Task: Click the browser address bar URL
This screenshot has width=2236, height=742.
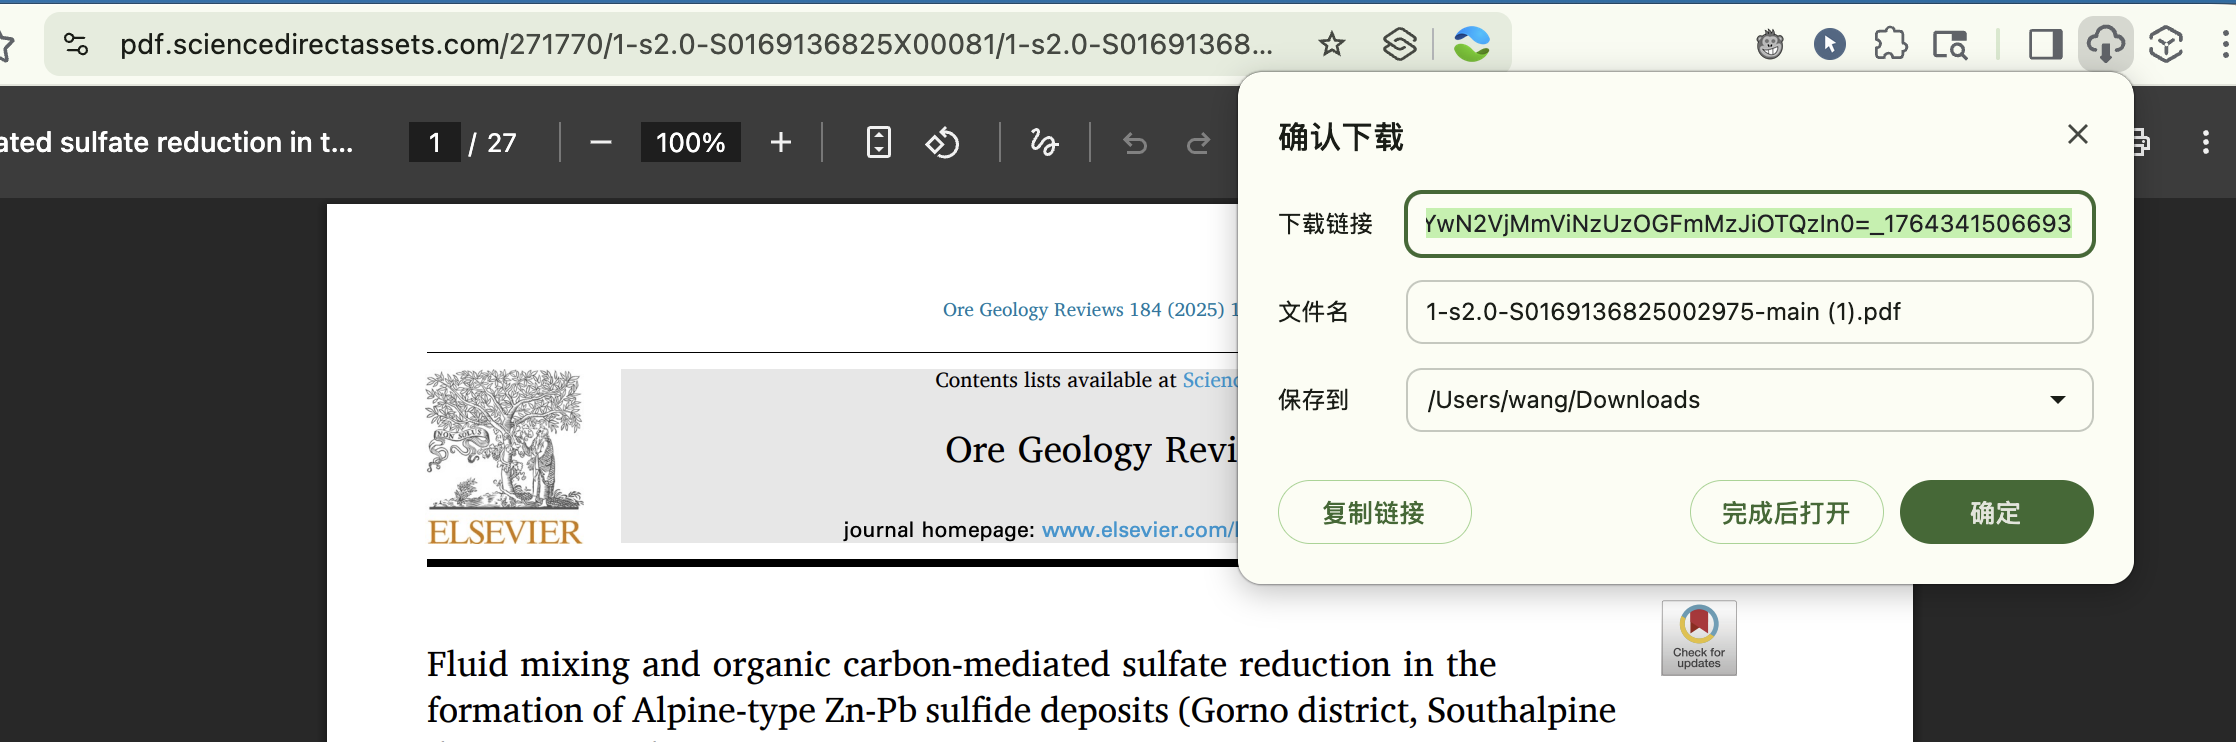Action: click(696, 44)
